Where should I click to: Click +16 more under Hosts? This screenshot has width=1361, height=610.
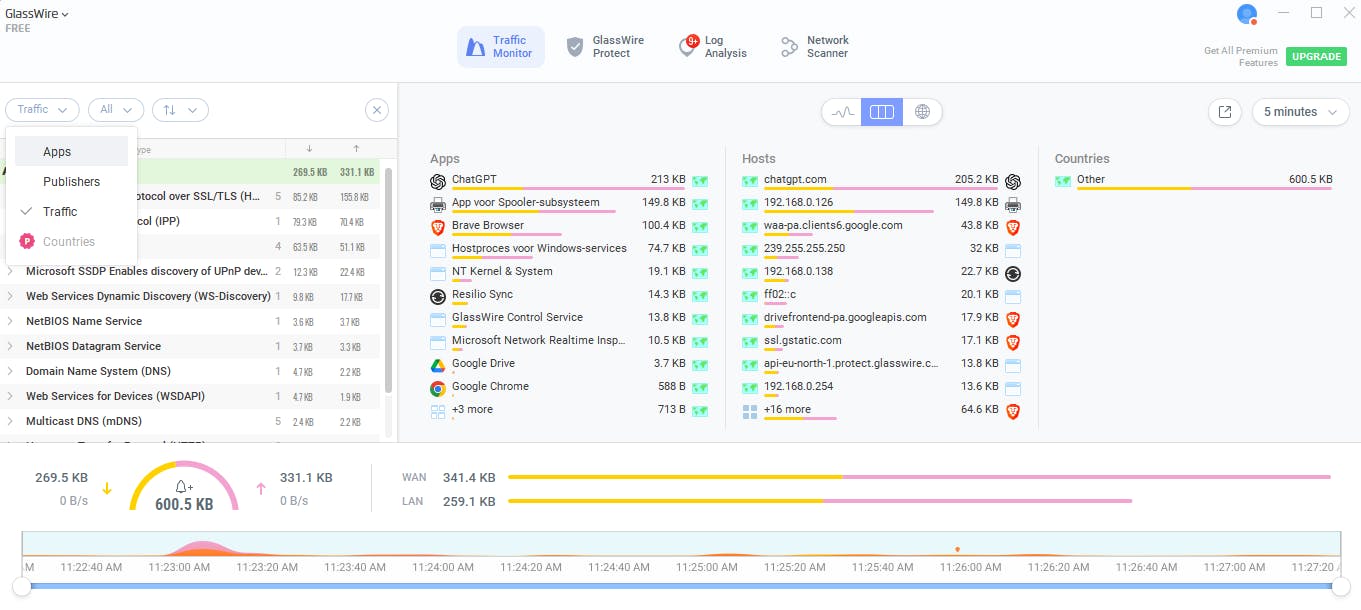click(787, 409)
